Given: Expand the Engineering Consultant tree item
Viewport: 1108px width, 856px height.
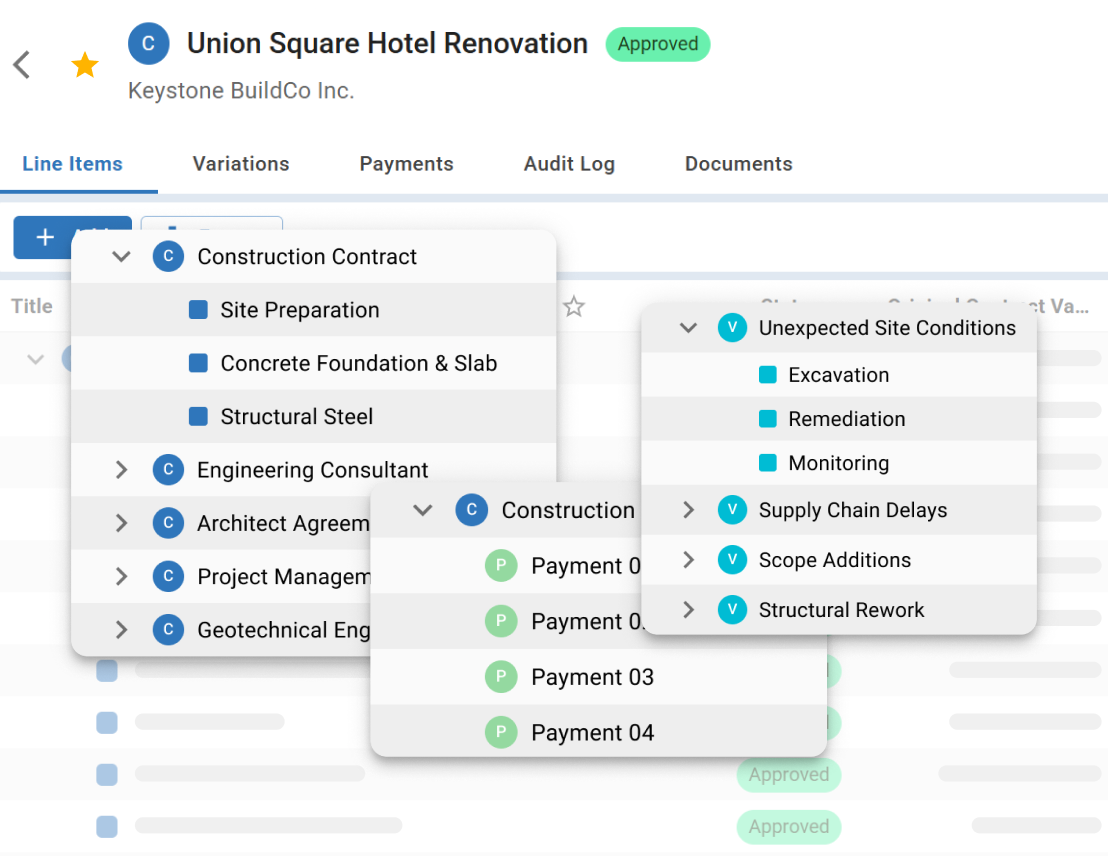Looking at the screenshot, I should point(121,470).
